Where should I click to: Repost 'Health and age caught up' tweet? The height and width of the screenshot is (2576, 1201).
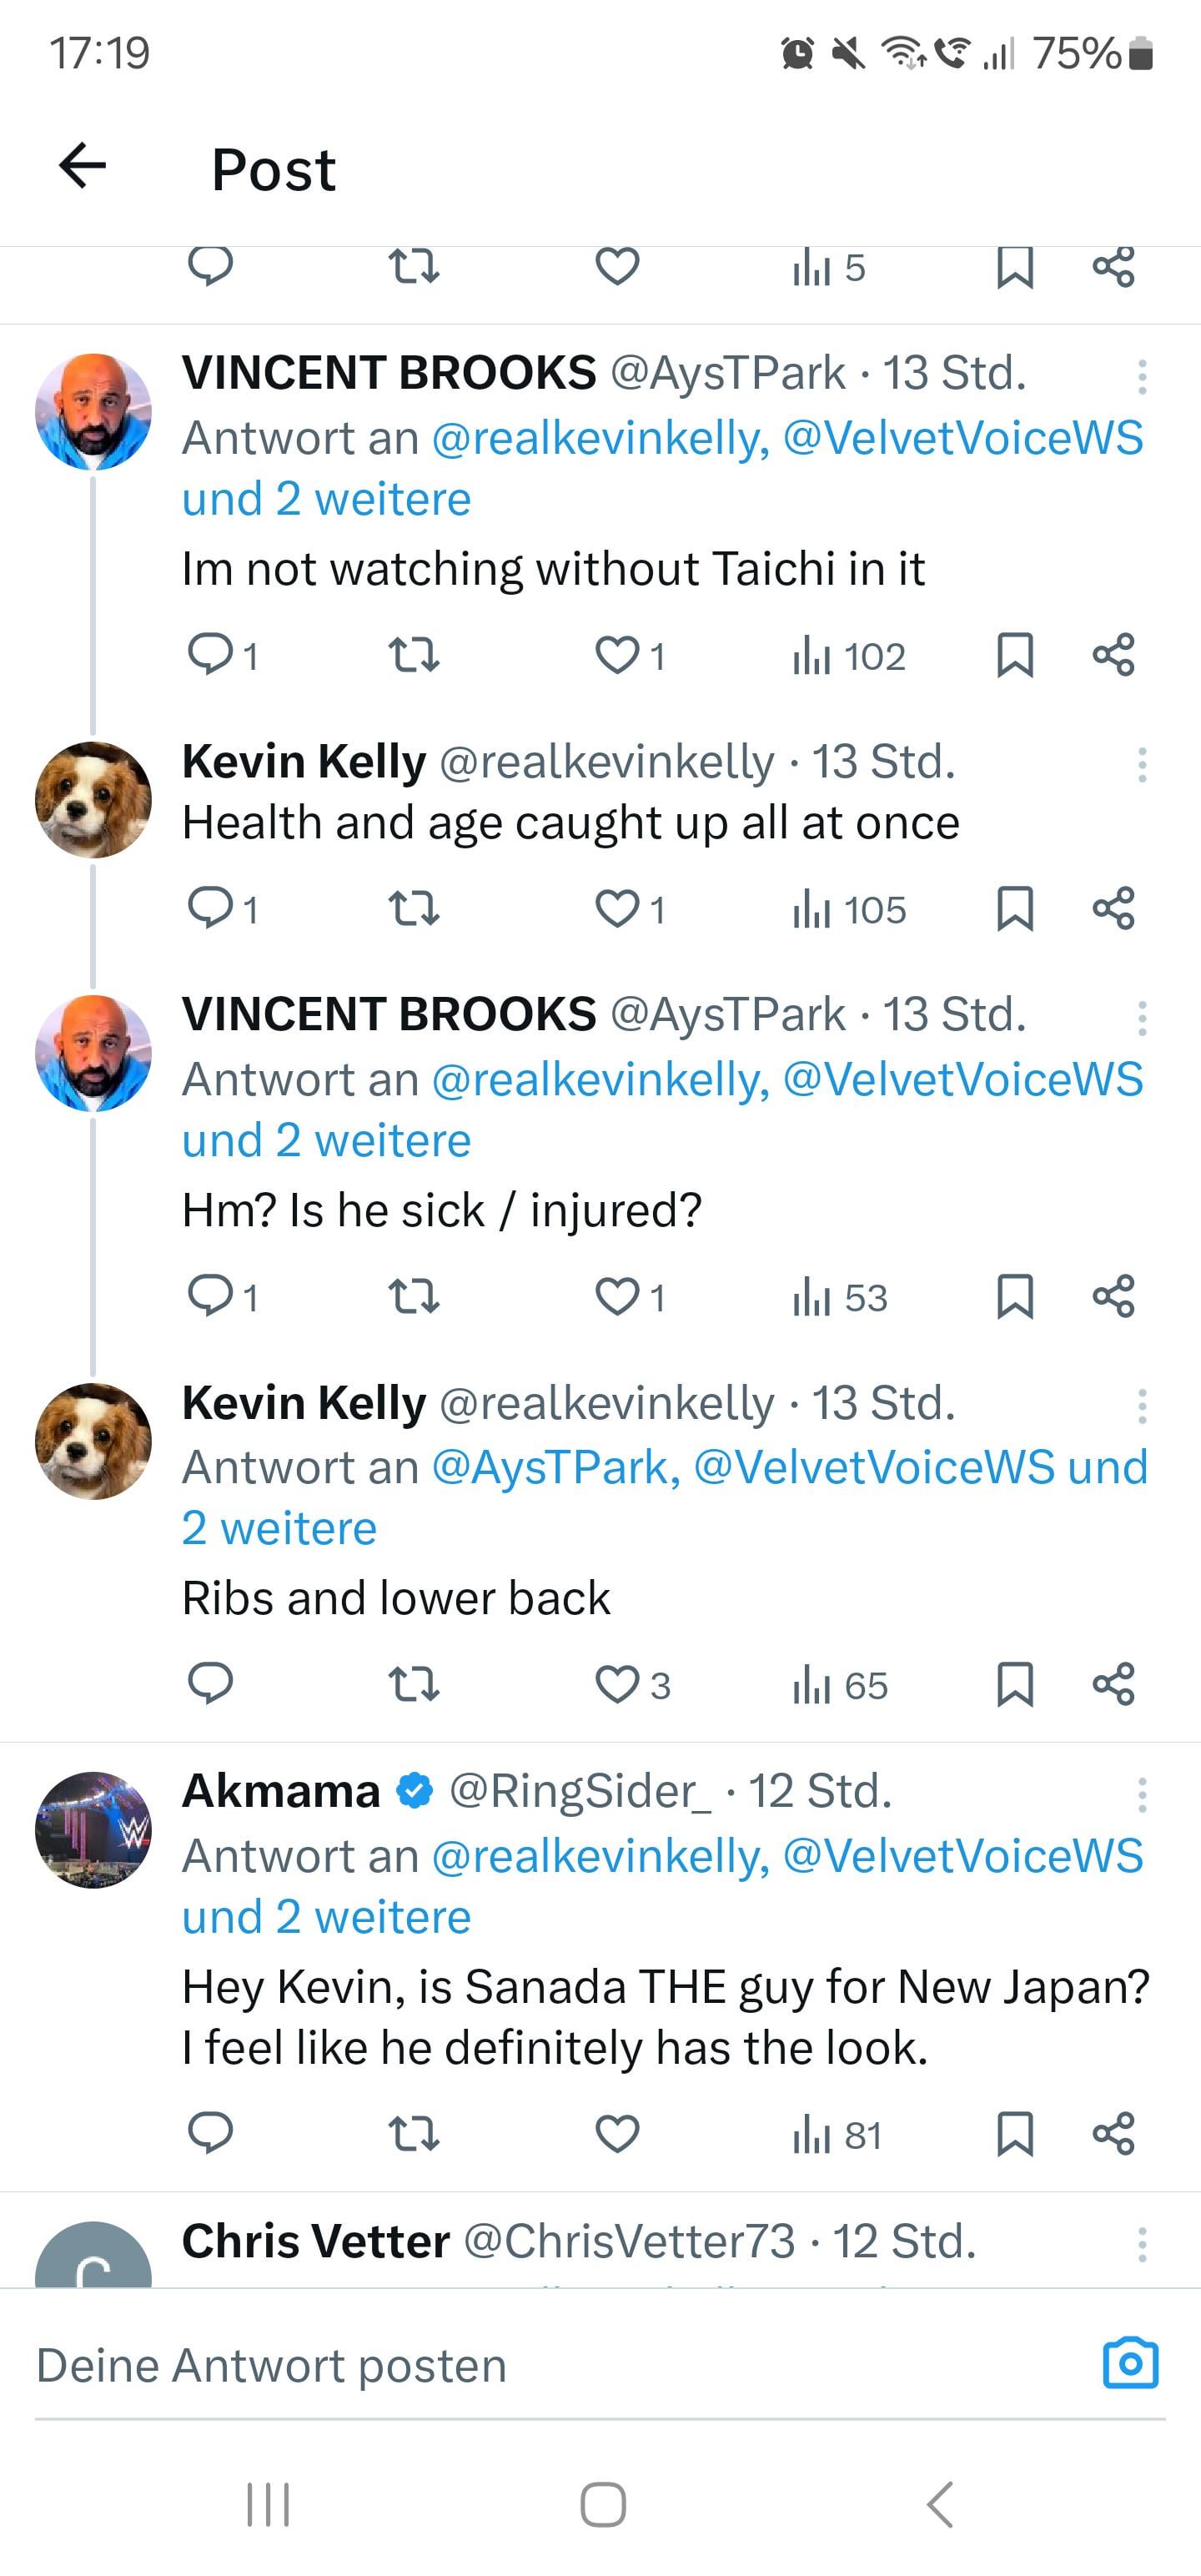[x=413, y=909]
